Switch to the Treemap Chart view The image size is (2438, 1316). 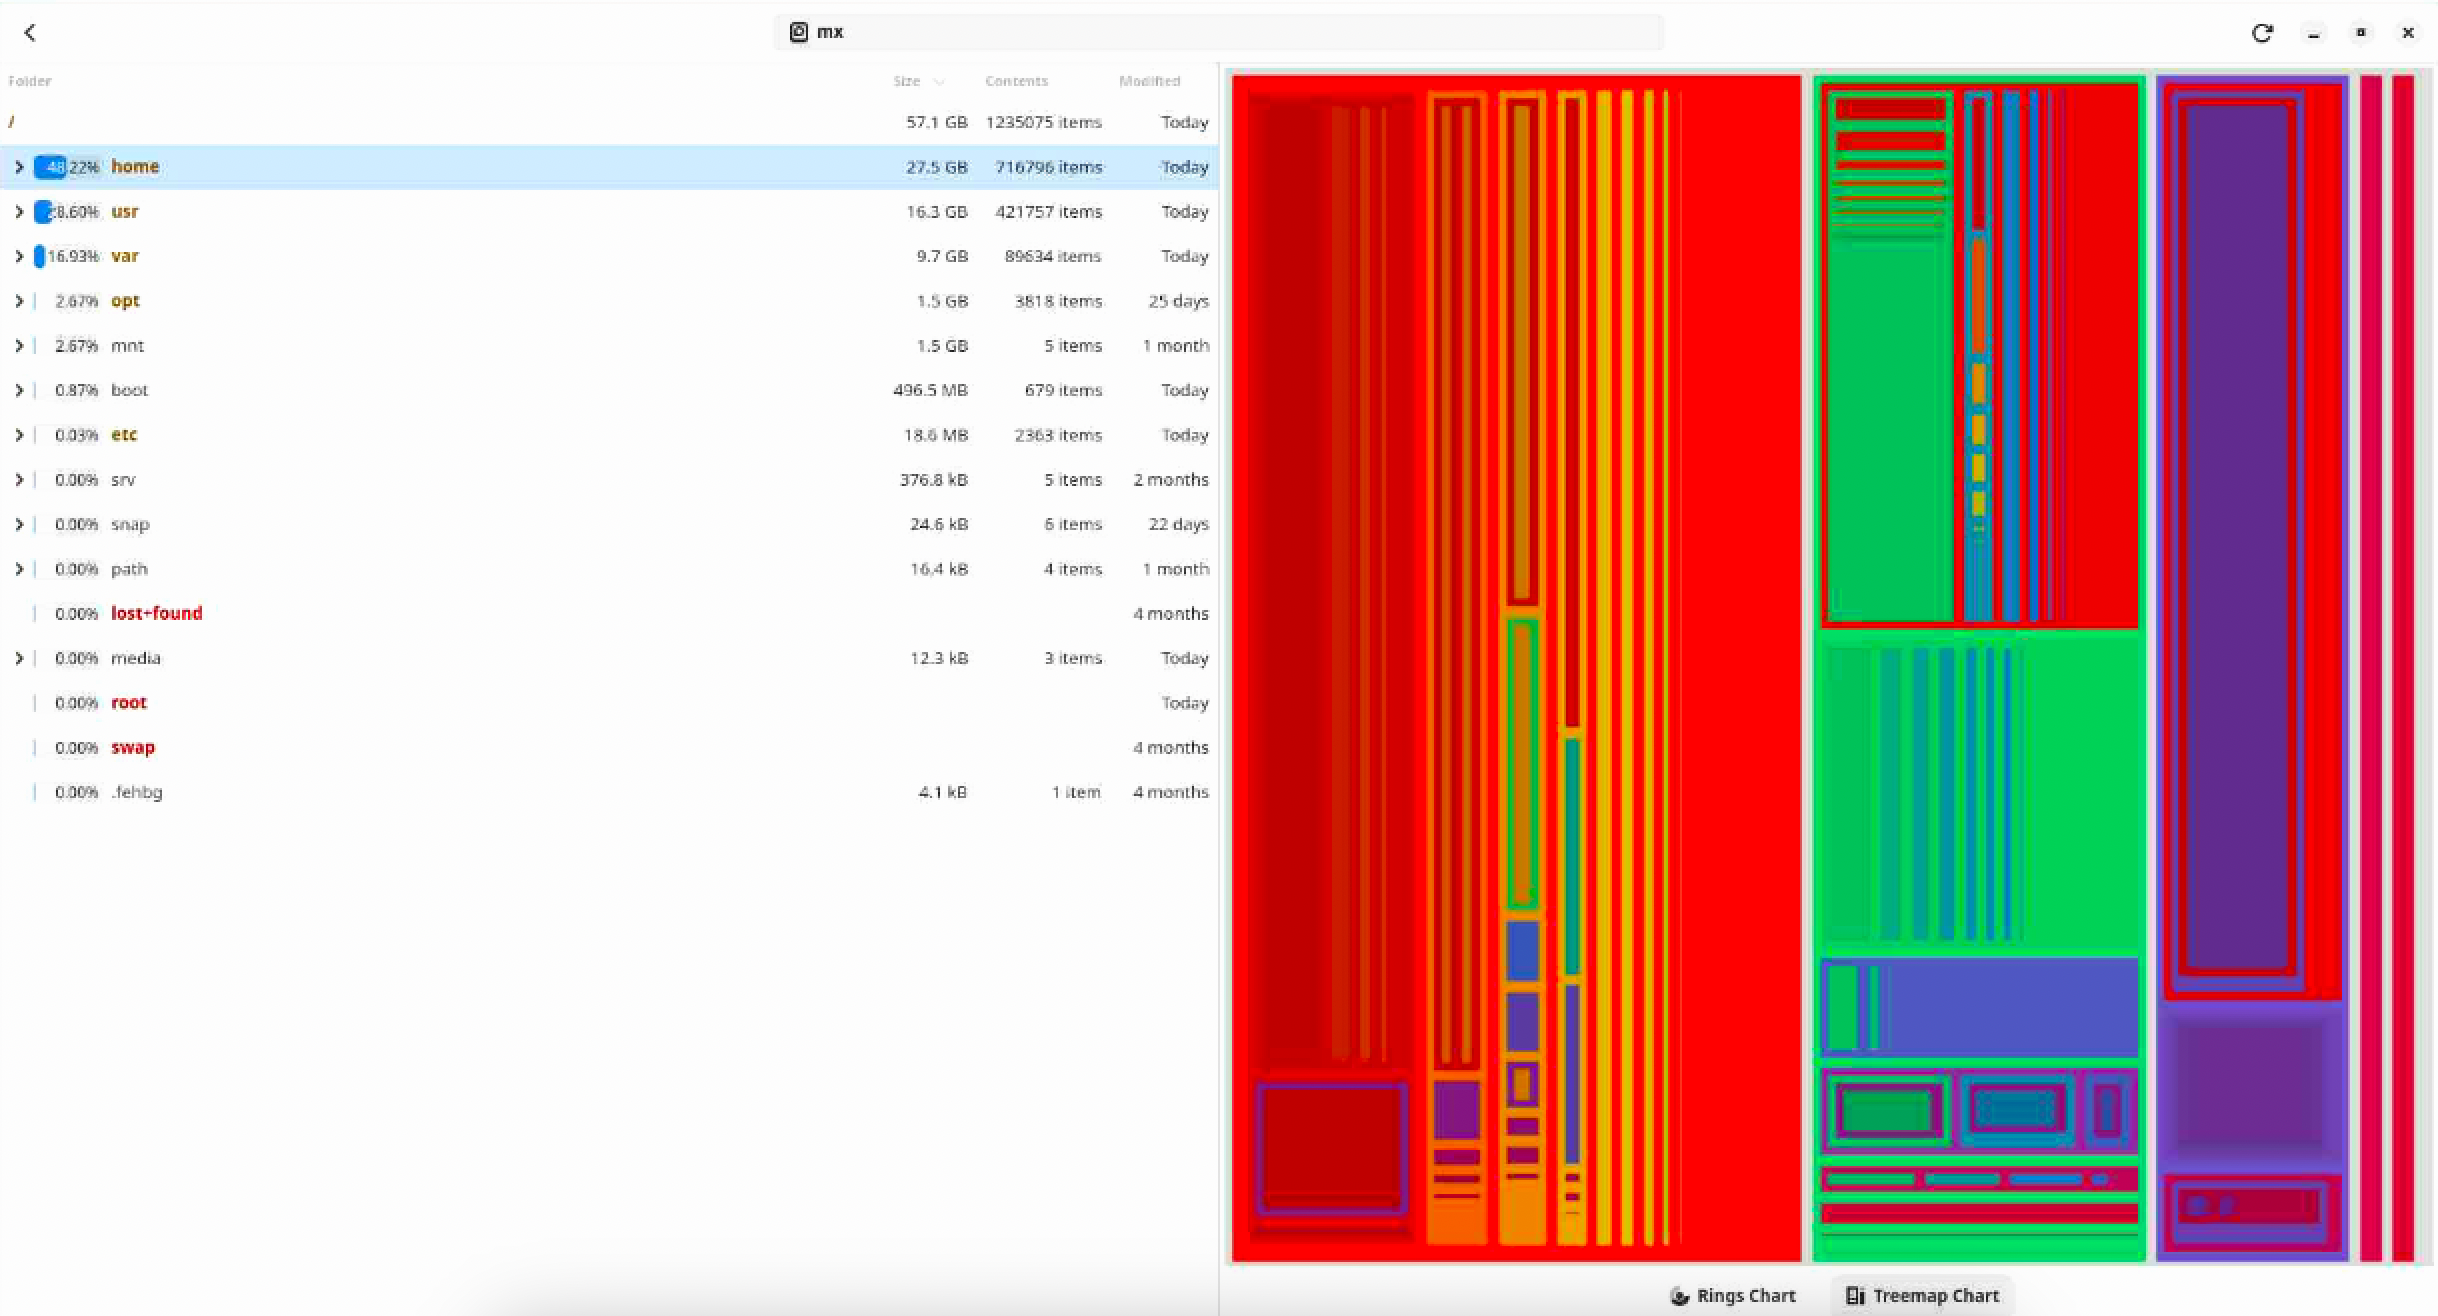[1922, 1296]
